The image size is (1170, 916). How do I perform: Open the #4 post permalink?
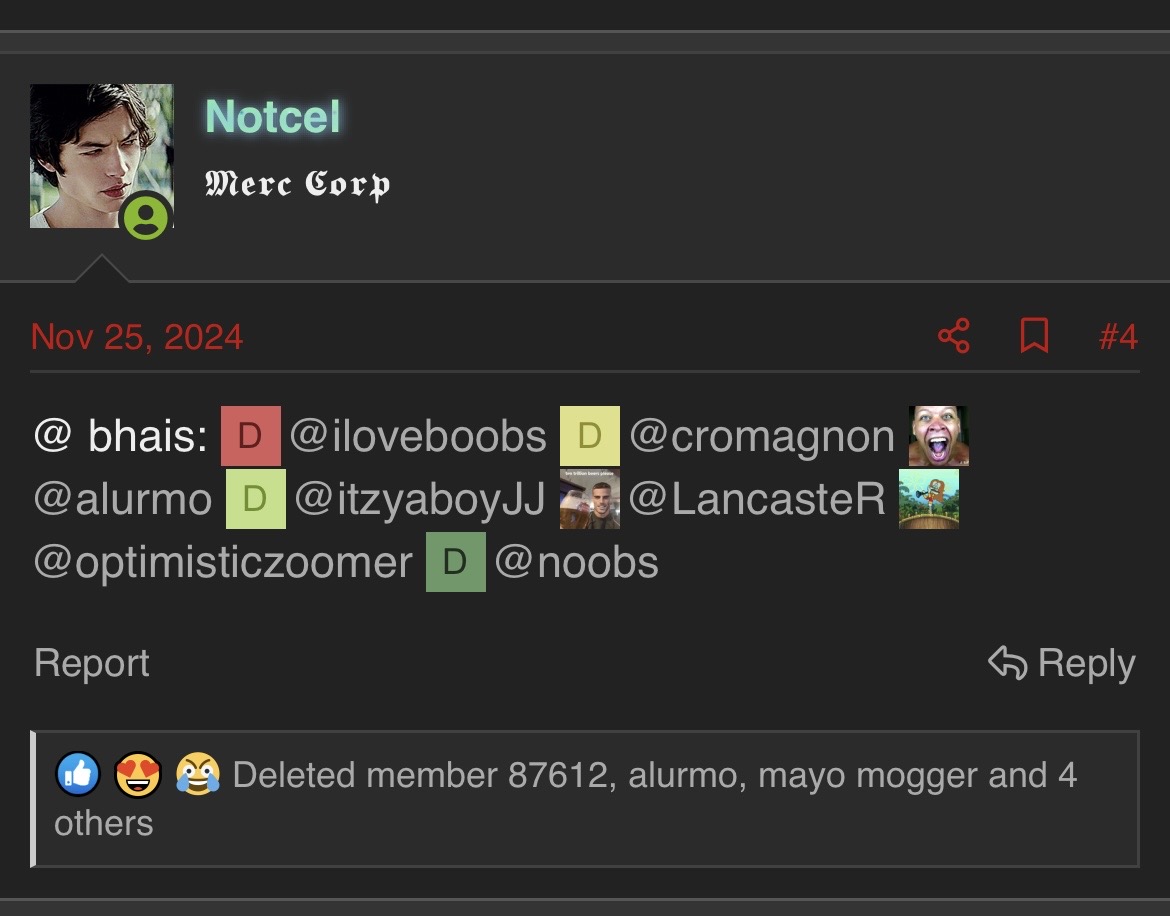1118,336
